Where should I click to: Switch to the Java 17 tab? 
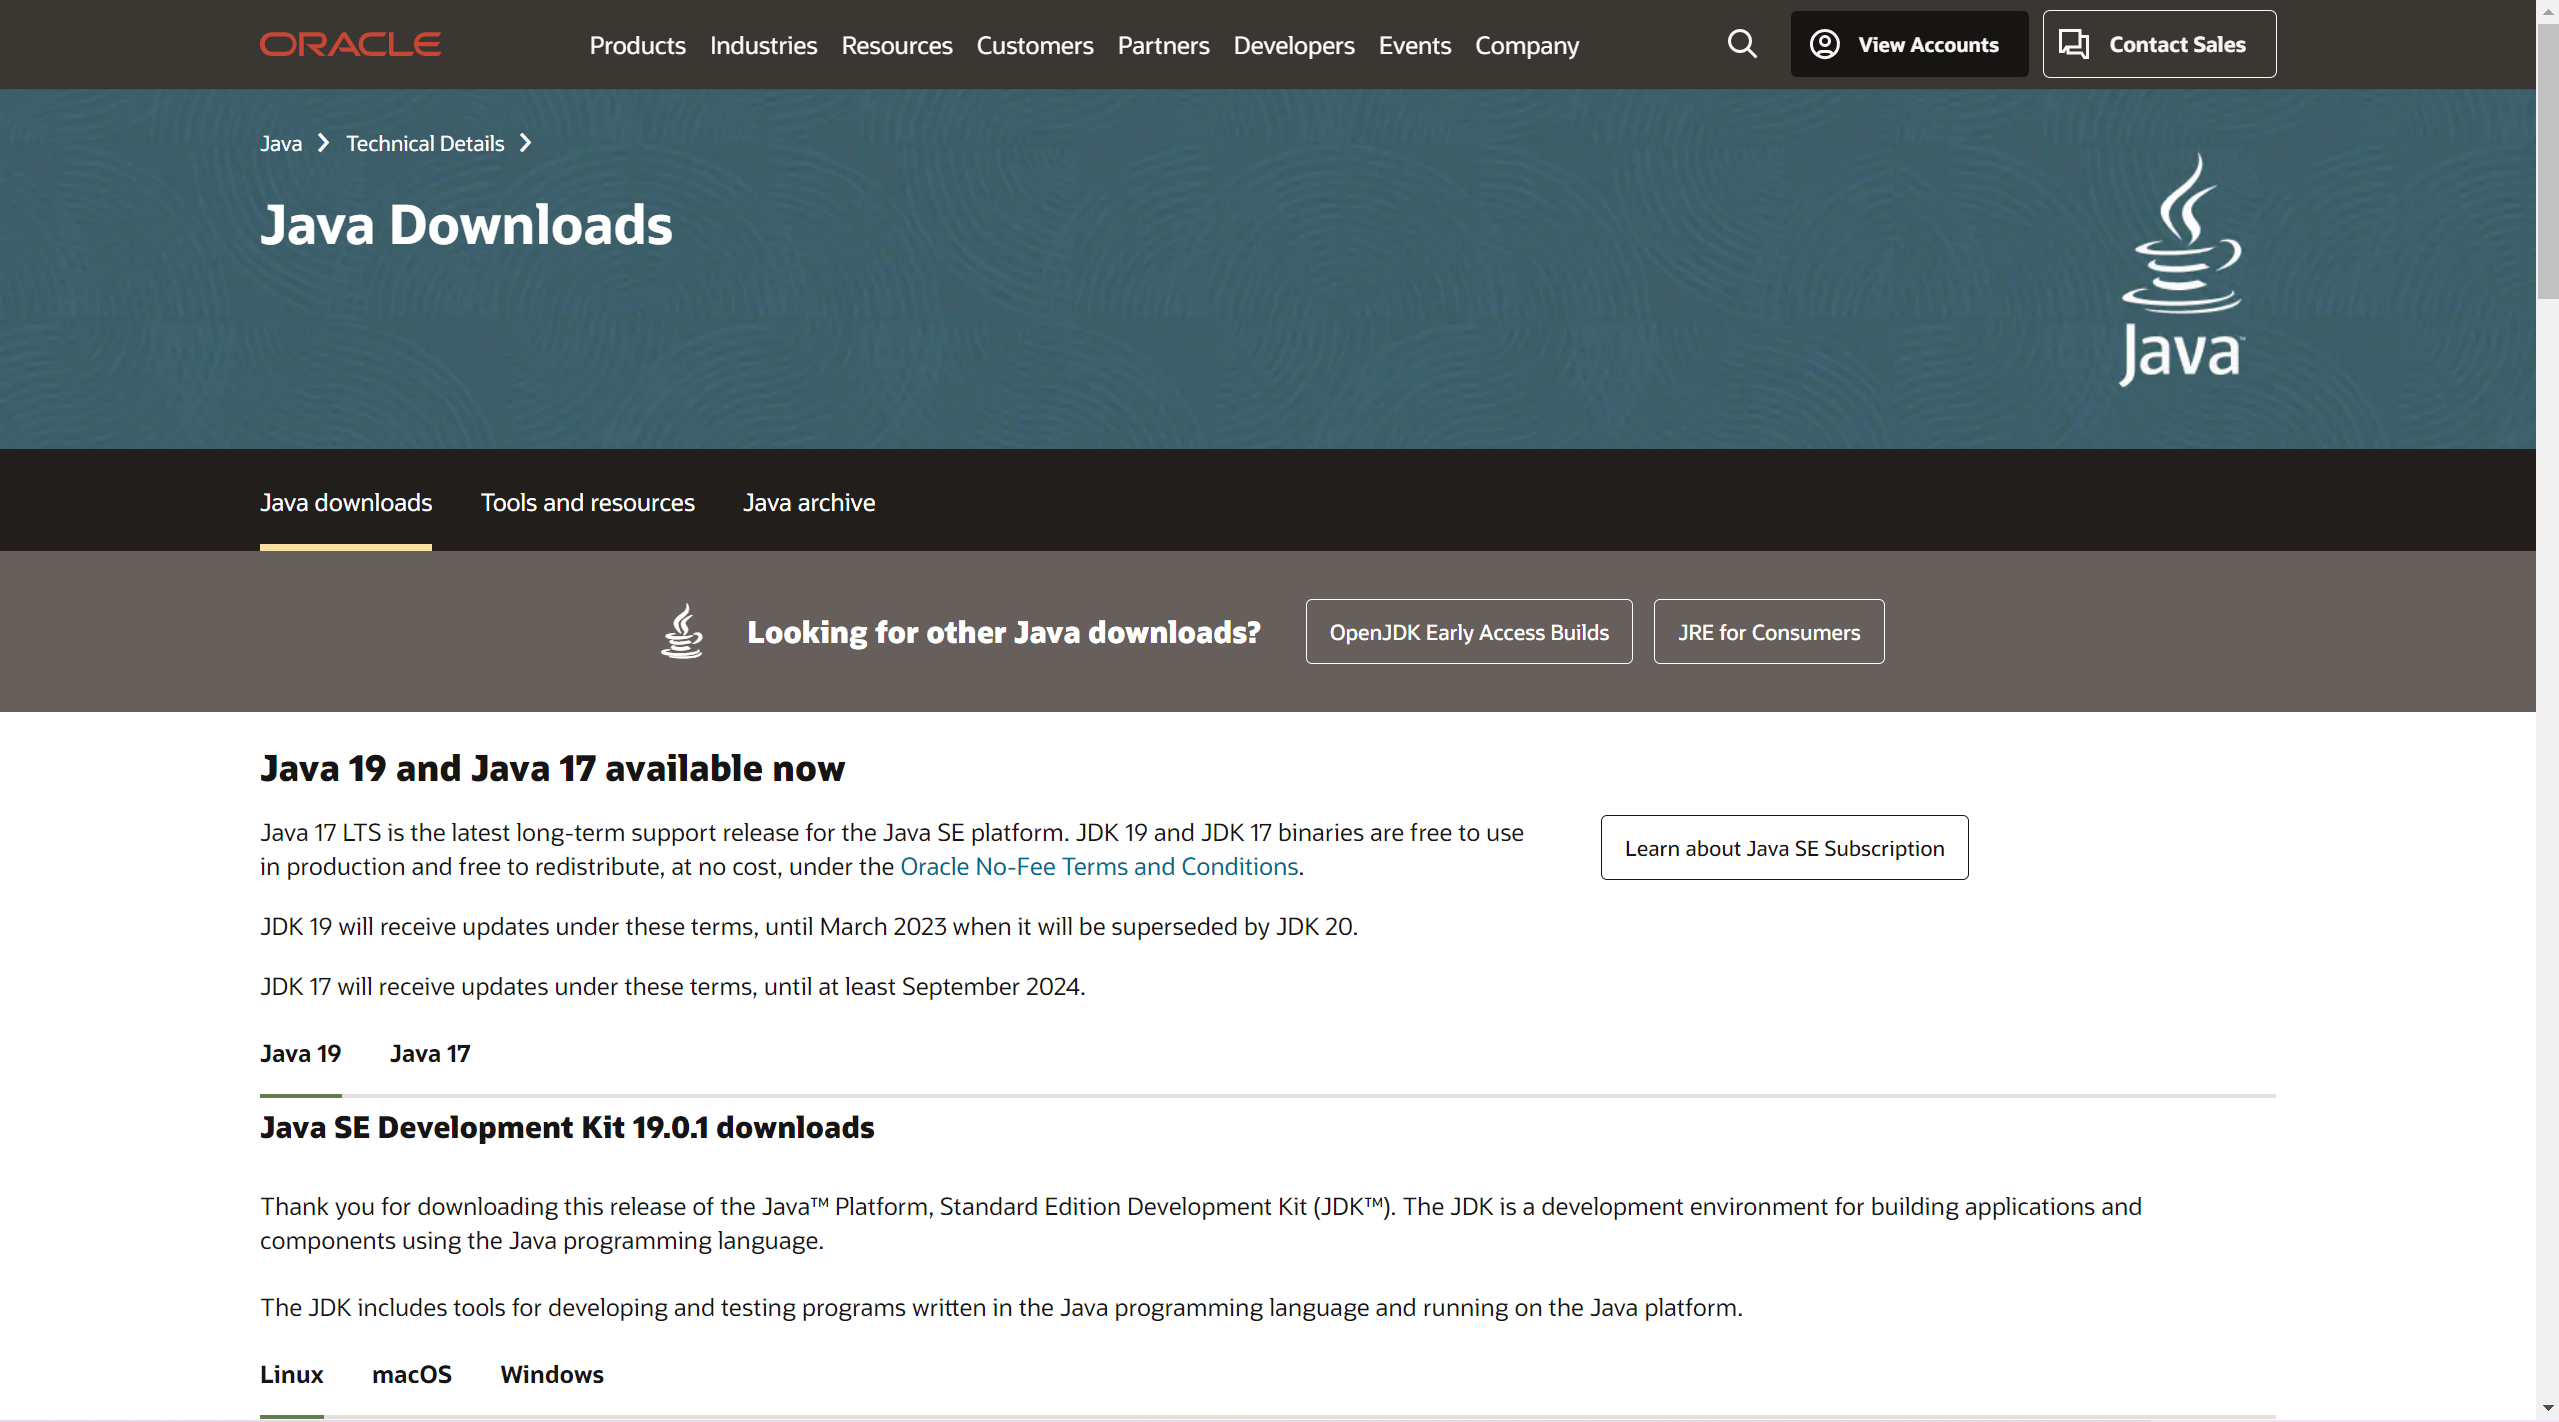430,1053
